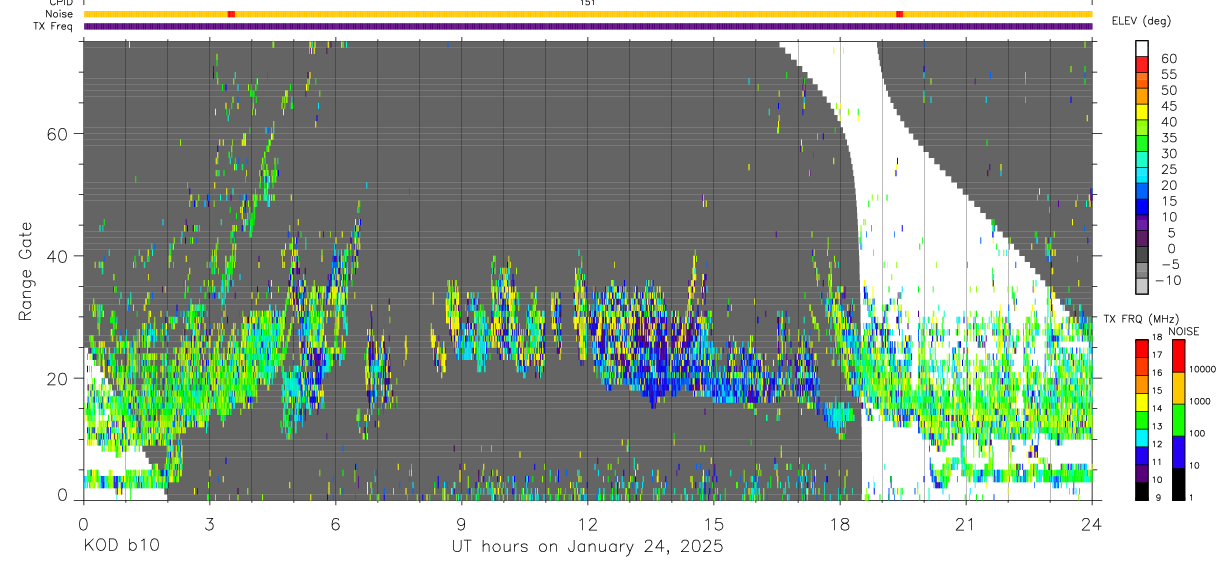Click the CPID value '151'
The width and height of the screenshot is (1228, 567).
(x=587, y=4)
